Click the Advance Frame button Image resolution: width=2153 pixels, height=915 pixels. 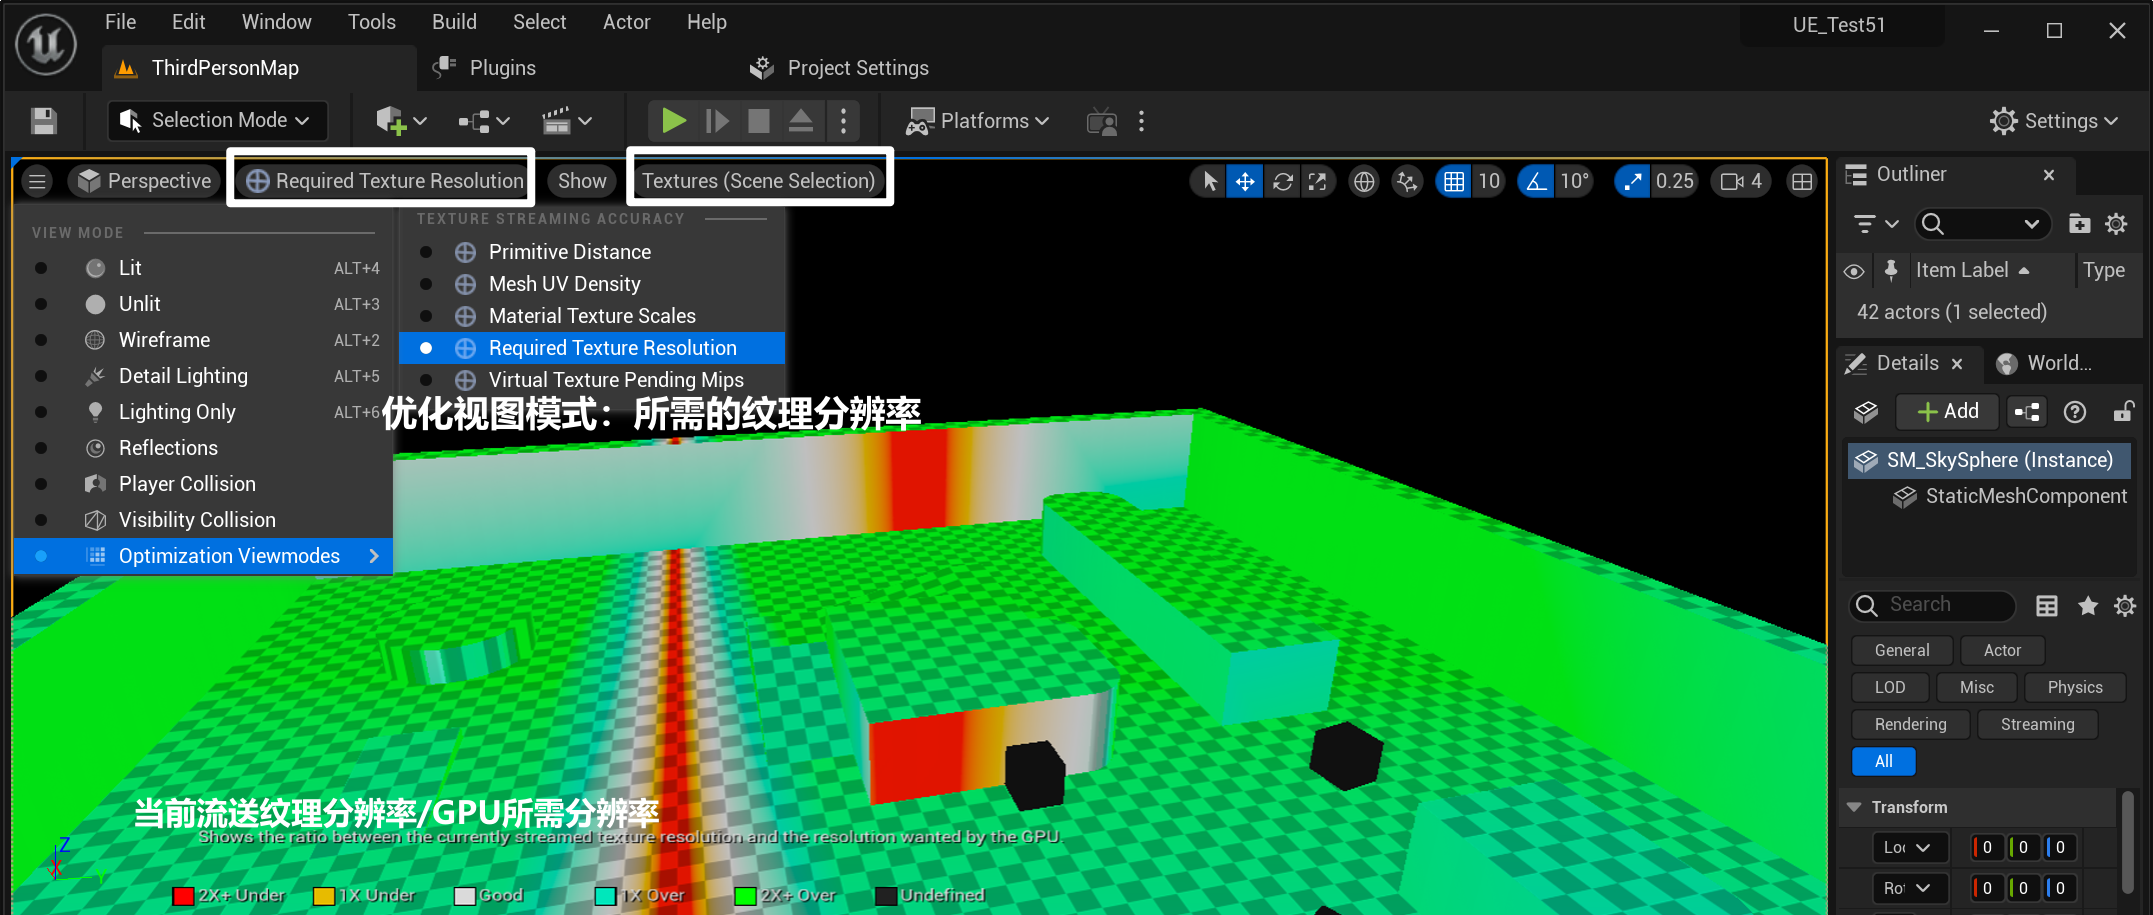(x=716, y=121)
